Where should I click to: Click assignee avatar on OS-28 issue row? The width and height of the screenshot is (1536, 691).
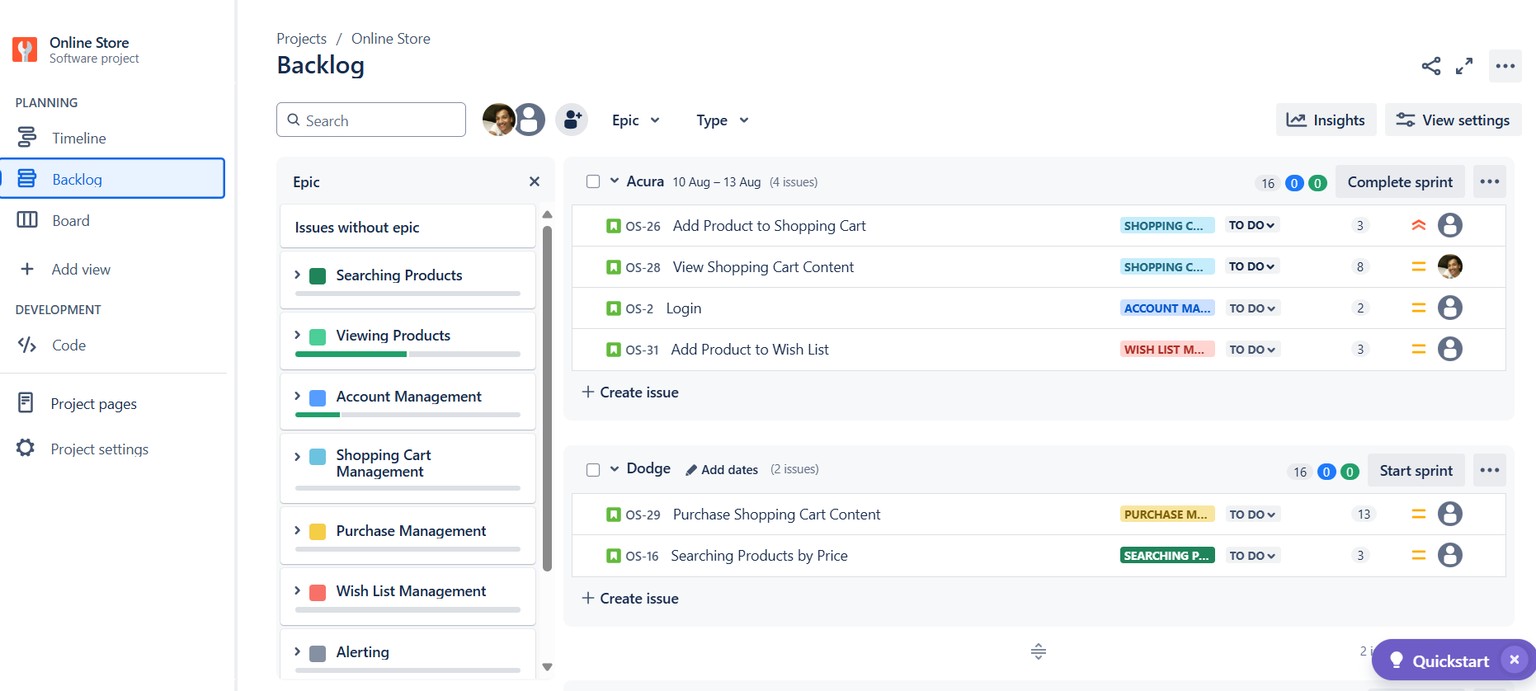(1450, 267)
